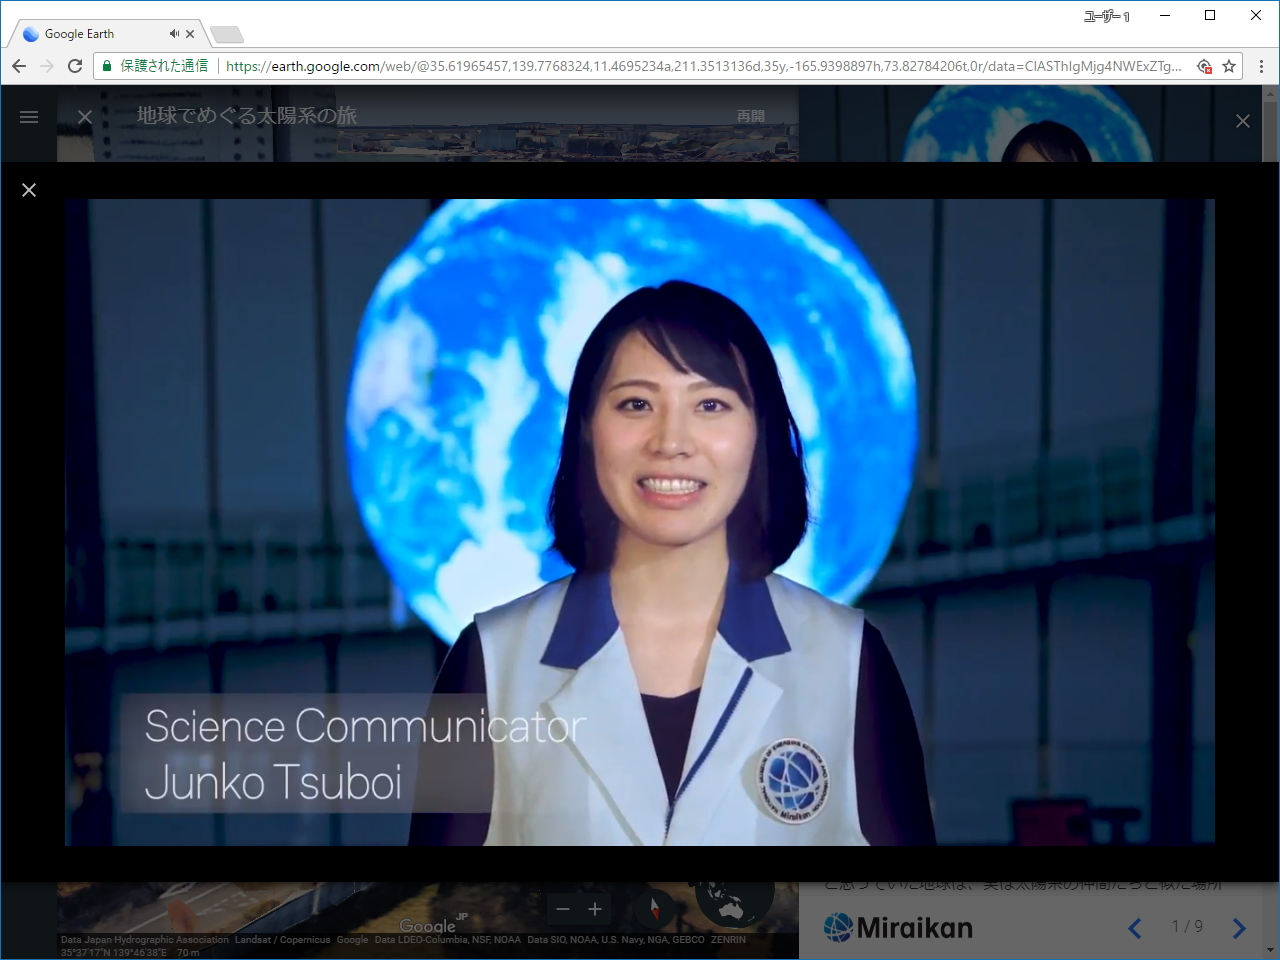
Task: Click the Miraikan logo
Action: [x=898, y=928]
